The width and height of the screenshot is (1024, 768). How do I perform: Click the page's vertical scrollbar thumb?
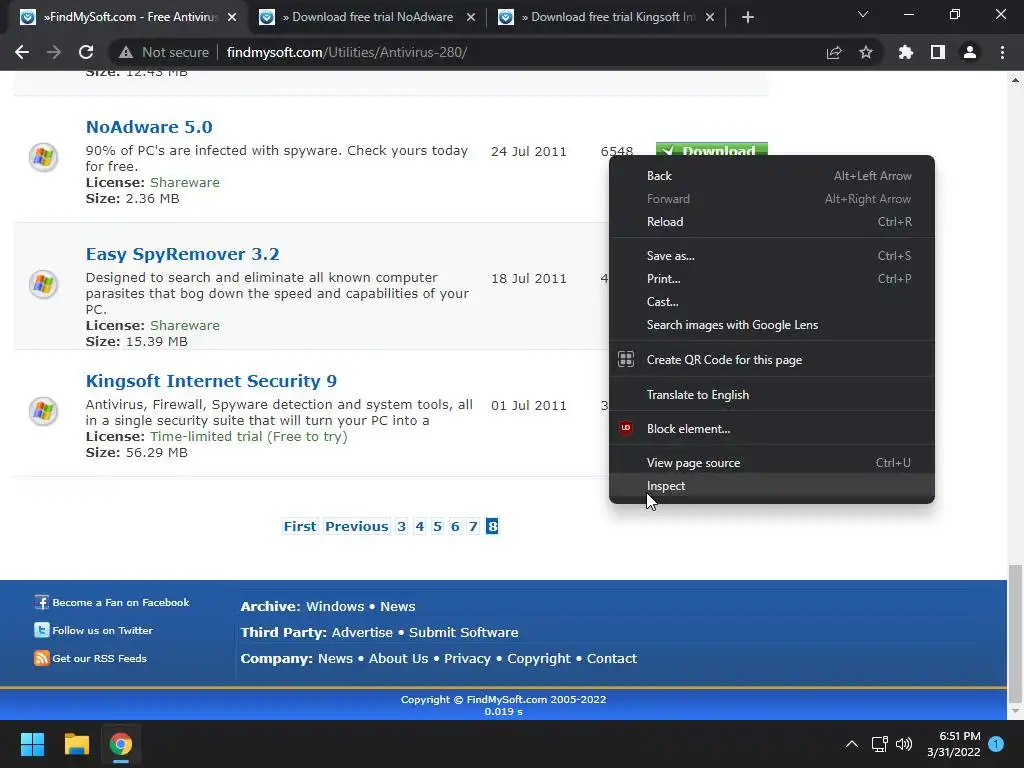point(1016,632)
